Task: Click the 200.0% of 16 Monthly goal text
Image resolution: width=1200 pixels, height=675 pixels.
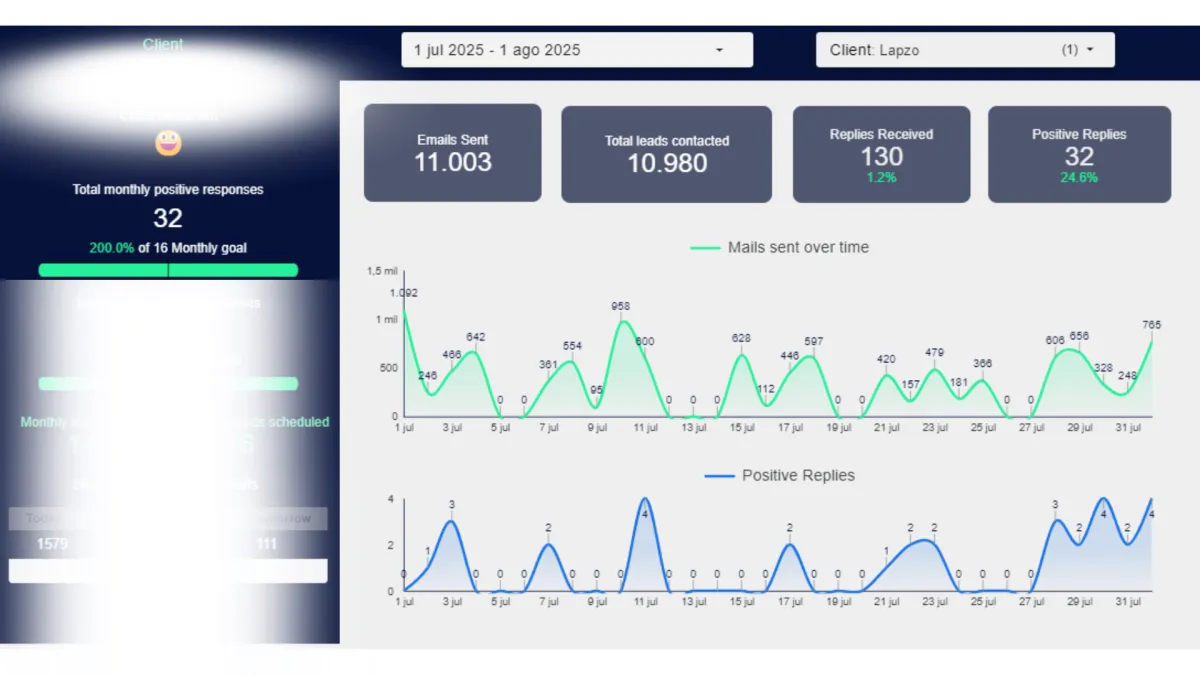Action: [x=168, y=248]
